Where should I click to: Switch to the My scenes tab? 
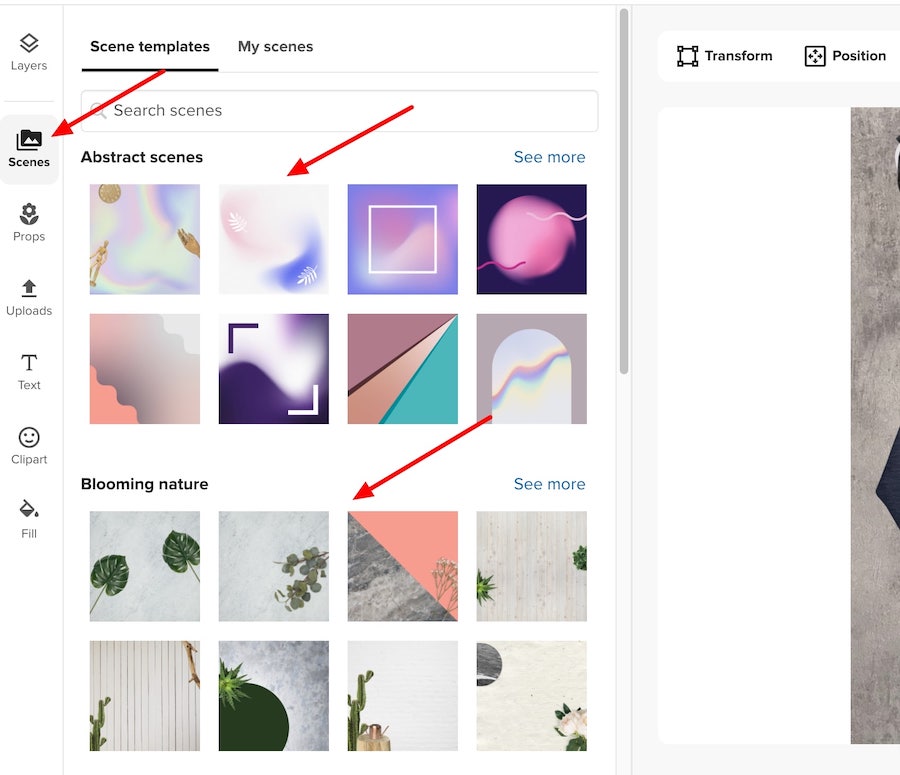tap(276, 46)
